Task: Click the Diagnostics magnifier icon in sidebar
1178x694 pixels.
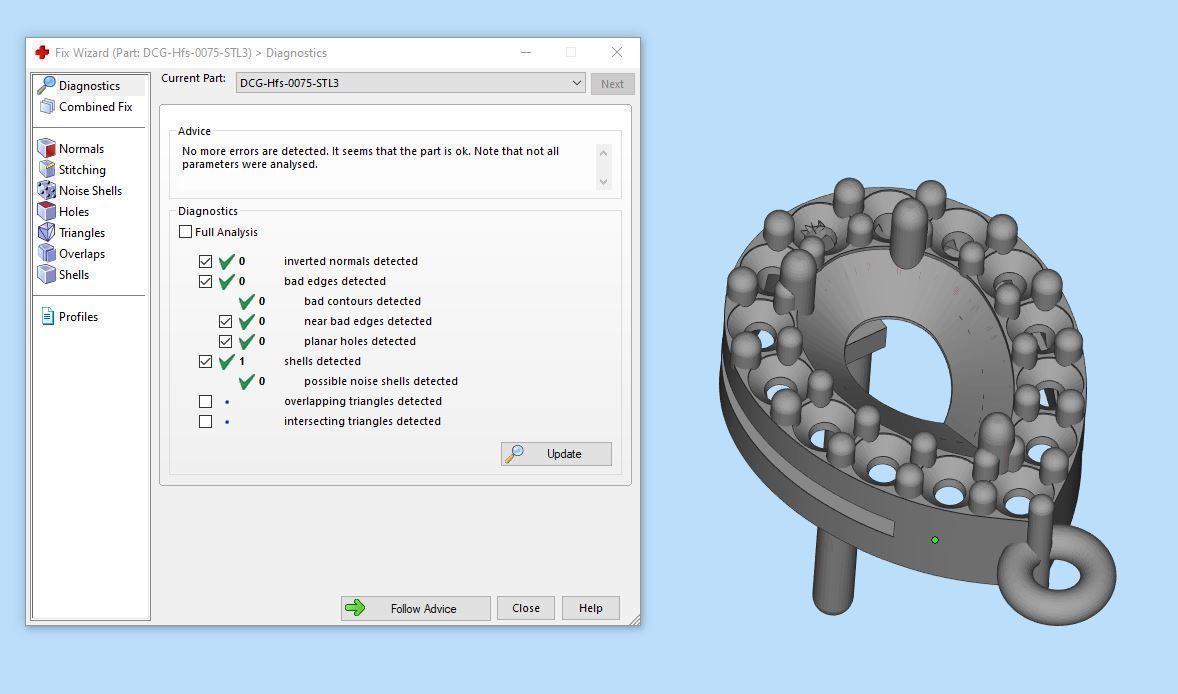Action: (46, 85)
